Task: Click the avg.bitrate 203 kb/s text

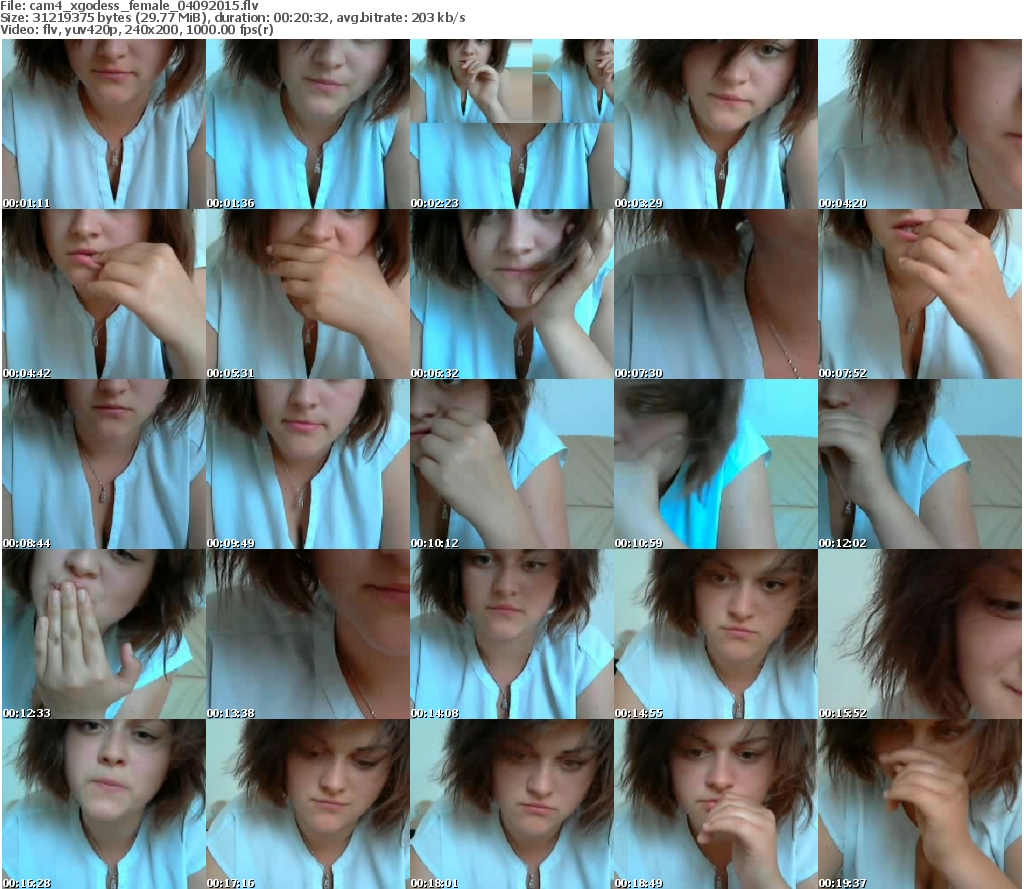Action: pos(401,18)
